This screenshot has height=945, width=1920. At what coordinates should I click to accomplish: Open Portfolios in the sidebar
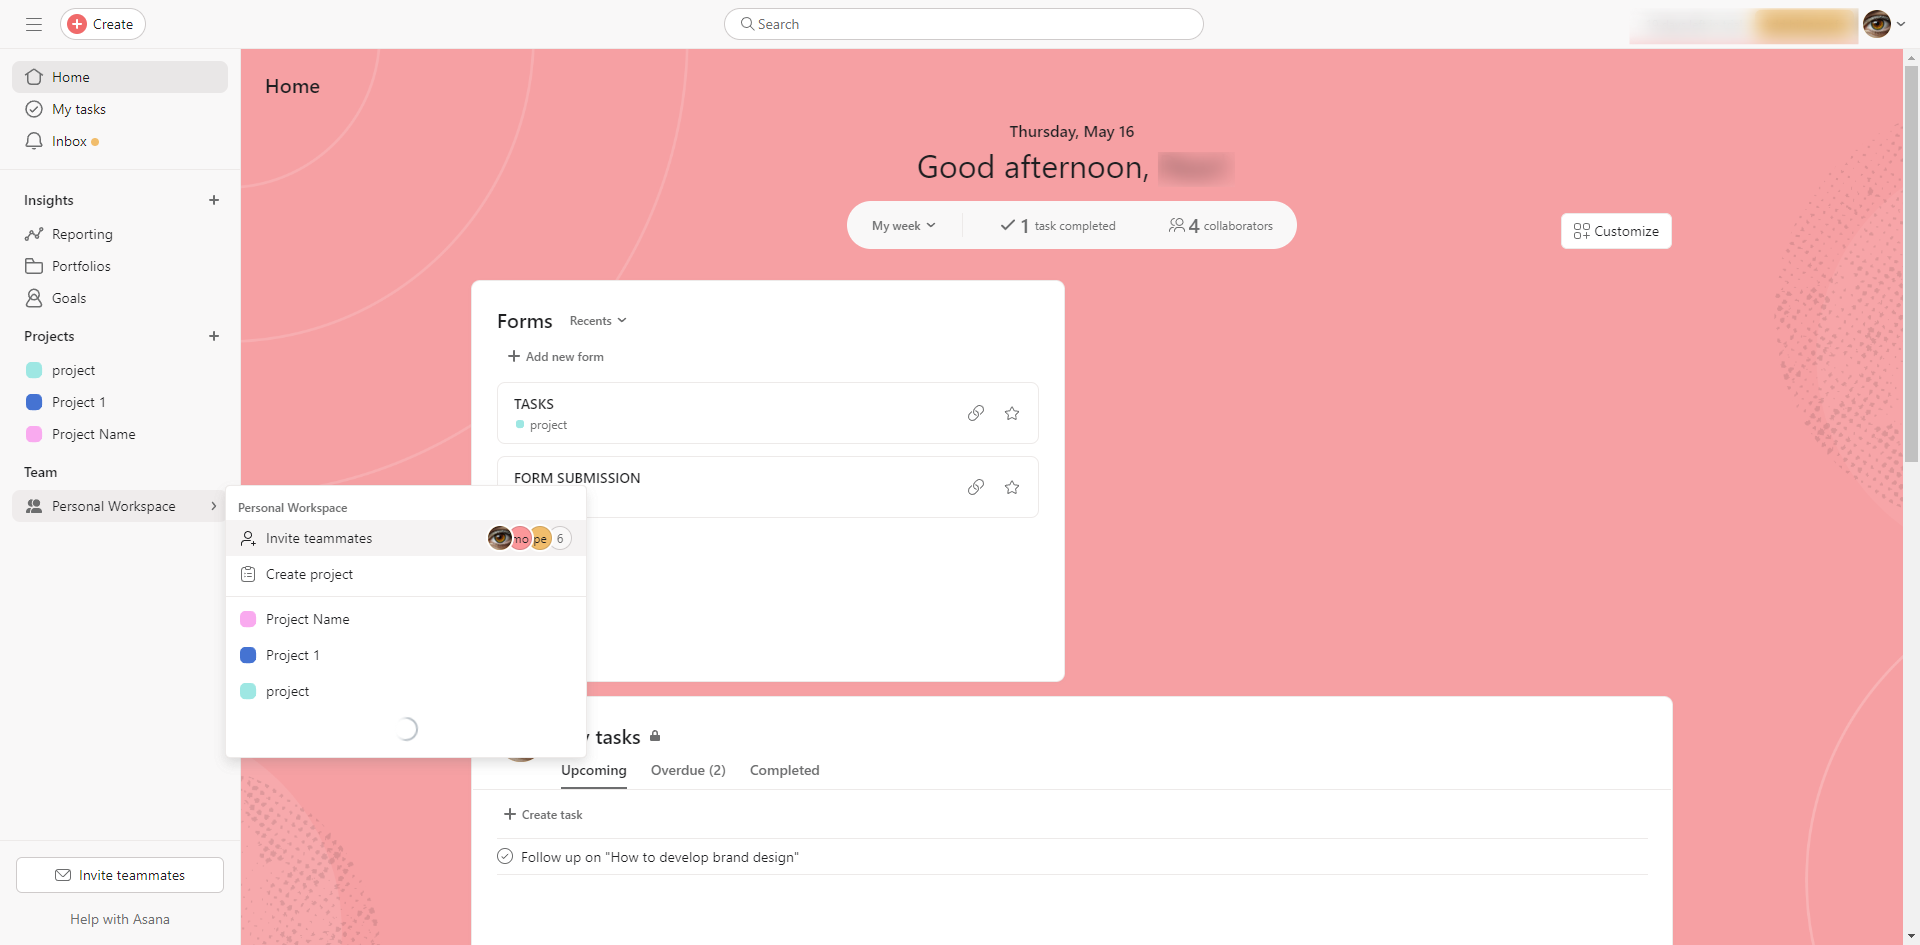tap(120, 266)
